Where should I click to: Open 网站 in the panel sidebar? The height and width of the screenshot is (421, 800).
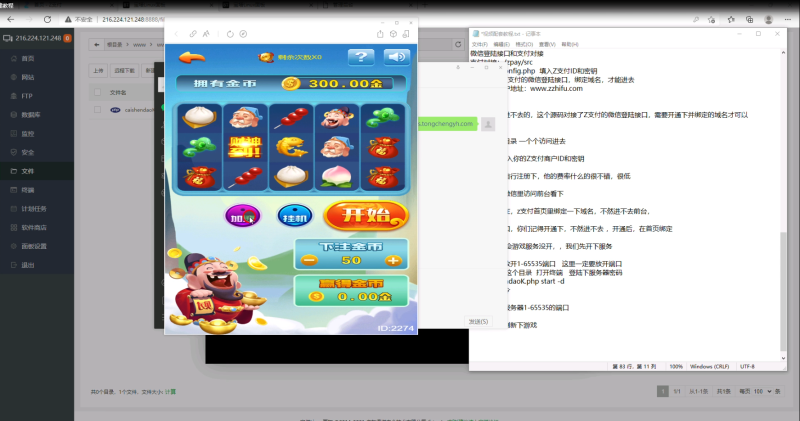click(28, 78)
